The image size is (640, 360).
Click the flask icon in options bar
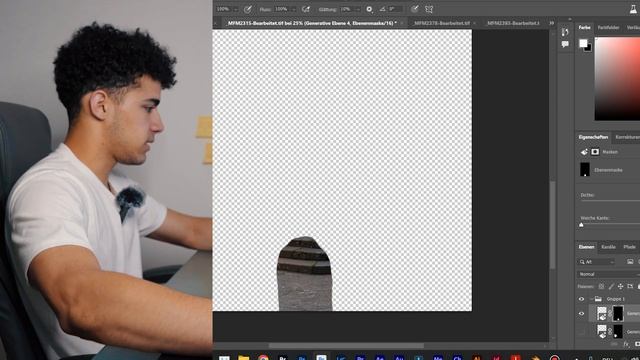click(633, 9)
